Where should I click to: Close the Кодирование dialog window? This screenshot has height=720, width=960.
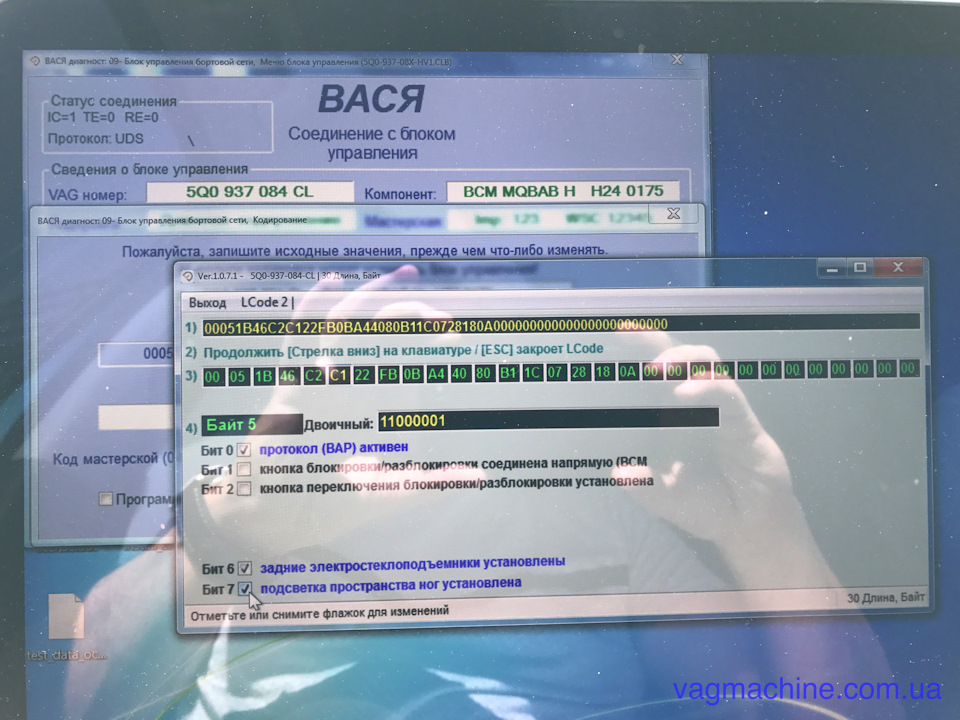tap(673, 214)
